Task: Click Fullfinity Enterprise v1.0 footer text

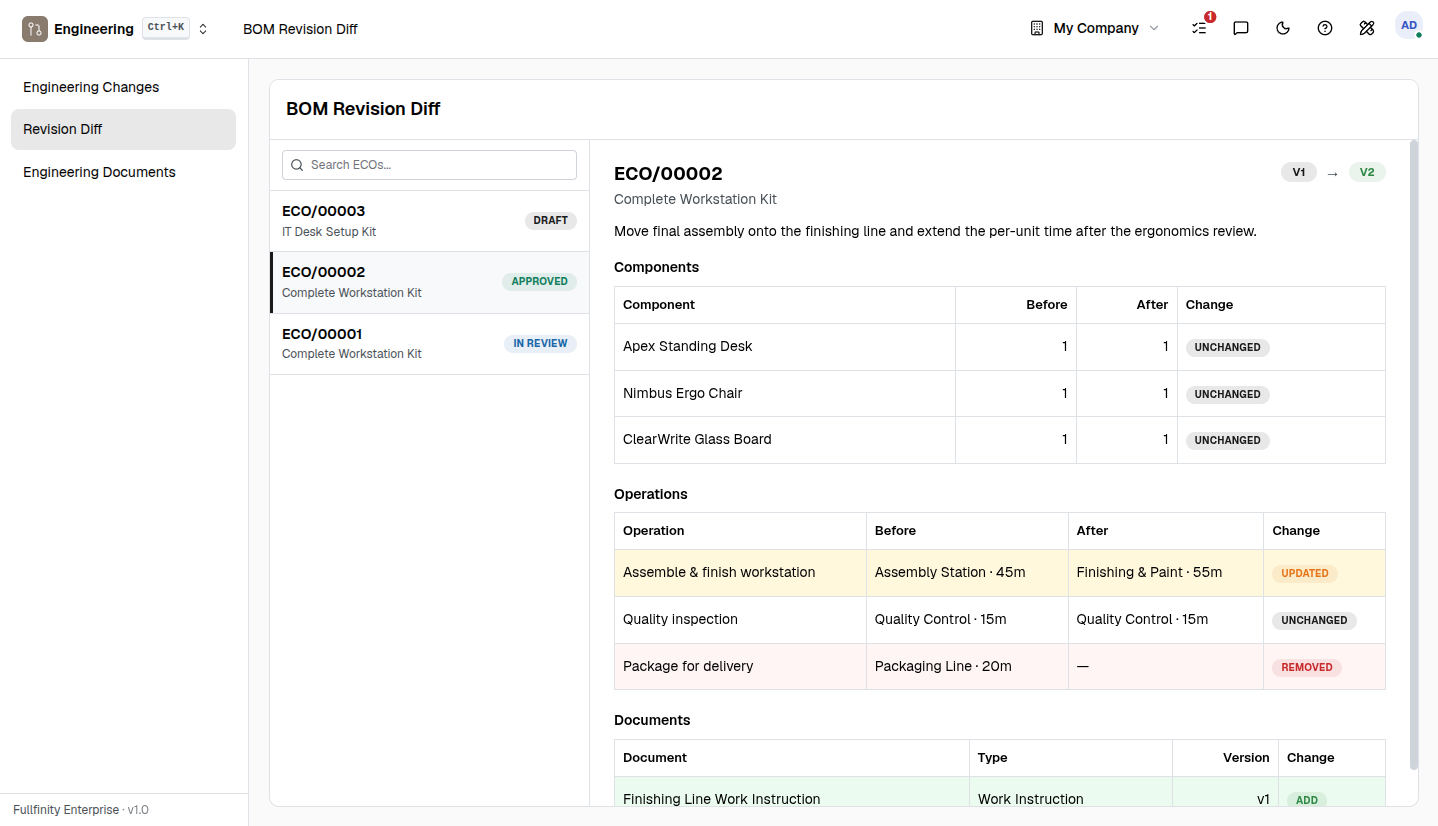Action: click(x=81, y=810)
